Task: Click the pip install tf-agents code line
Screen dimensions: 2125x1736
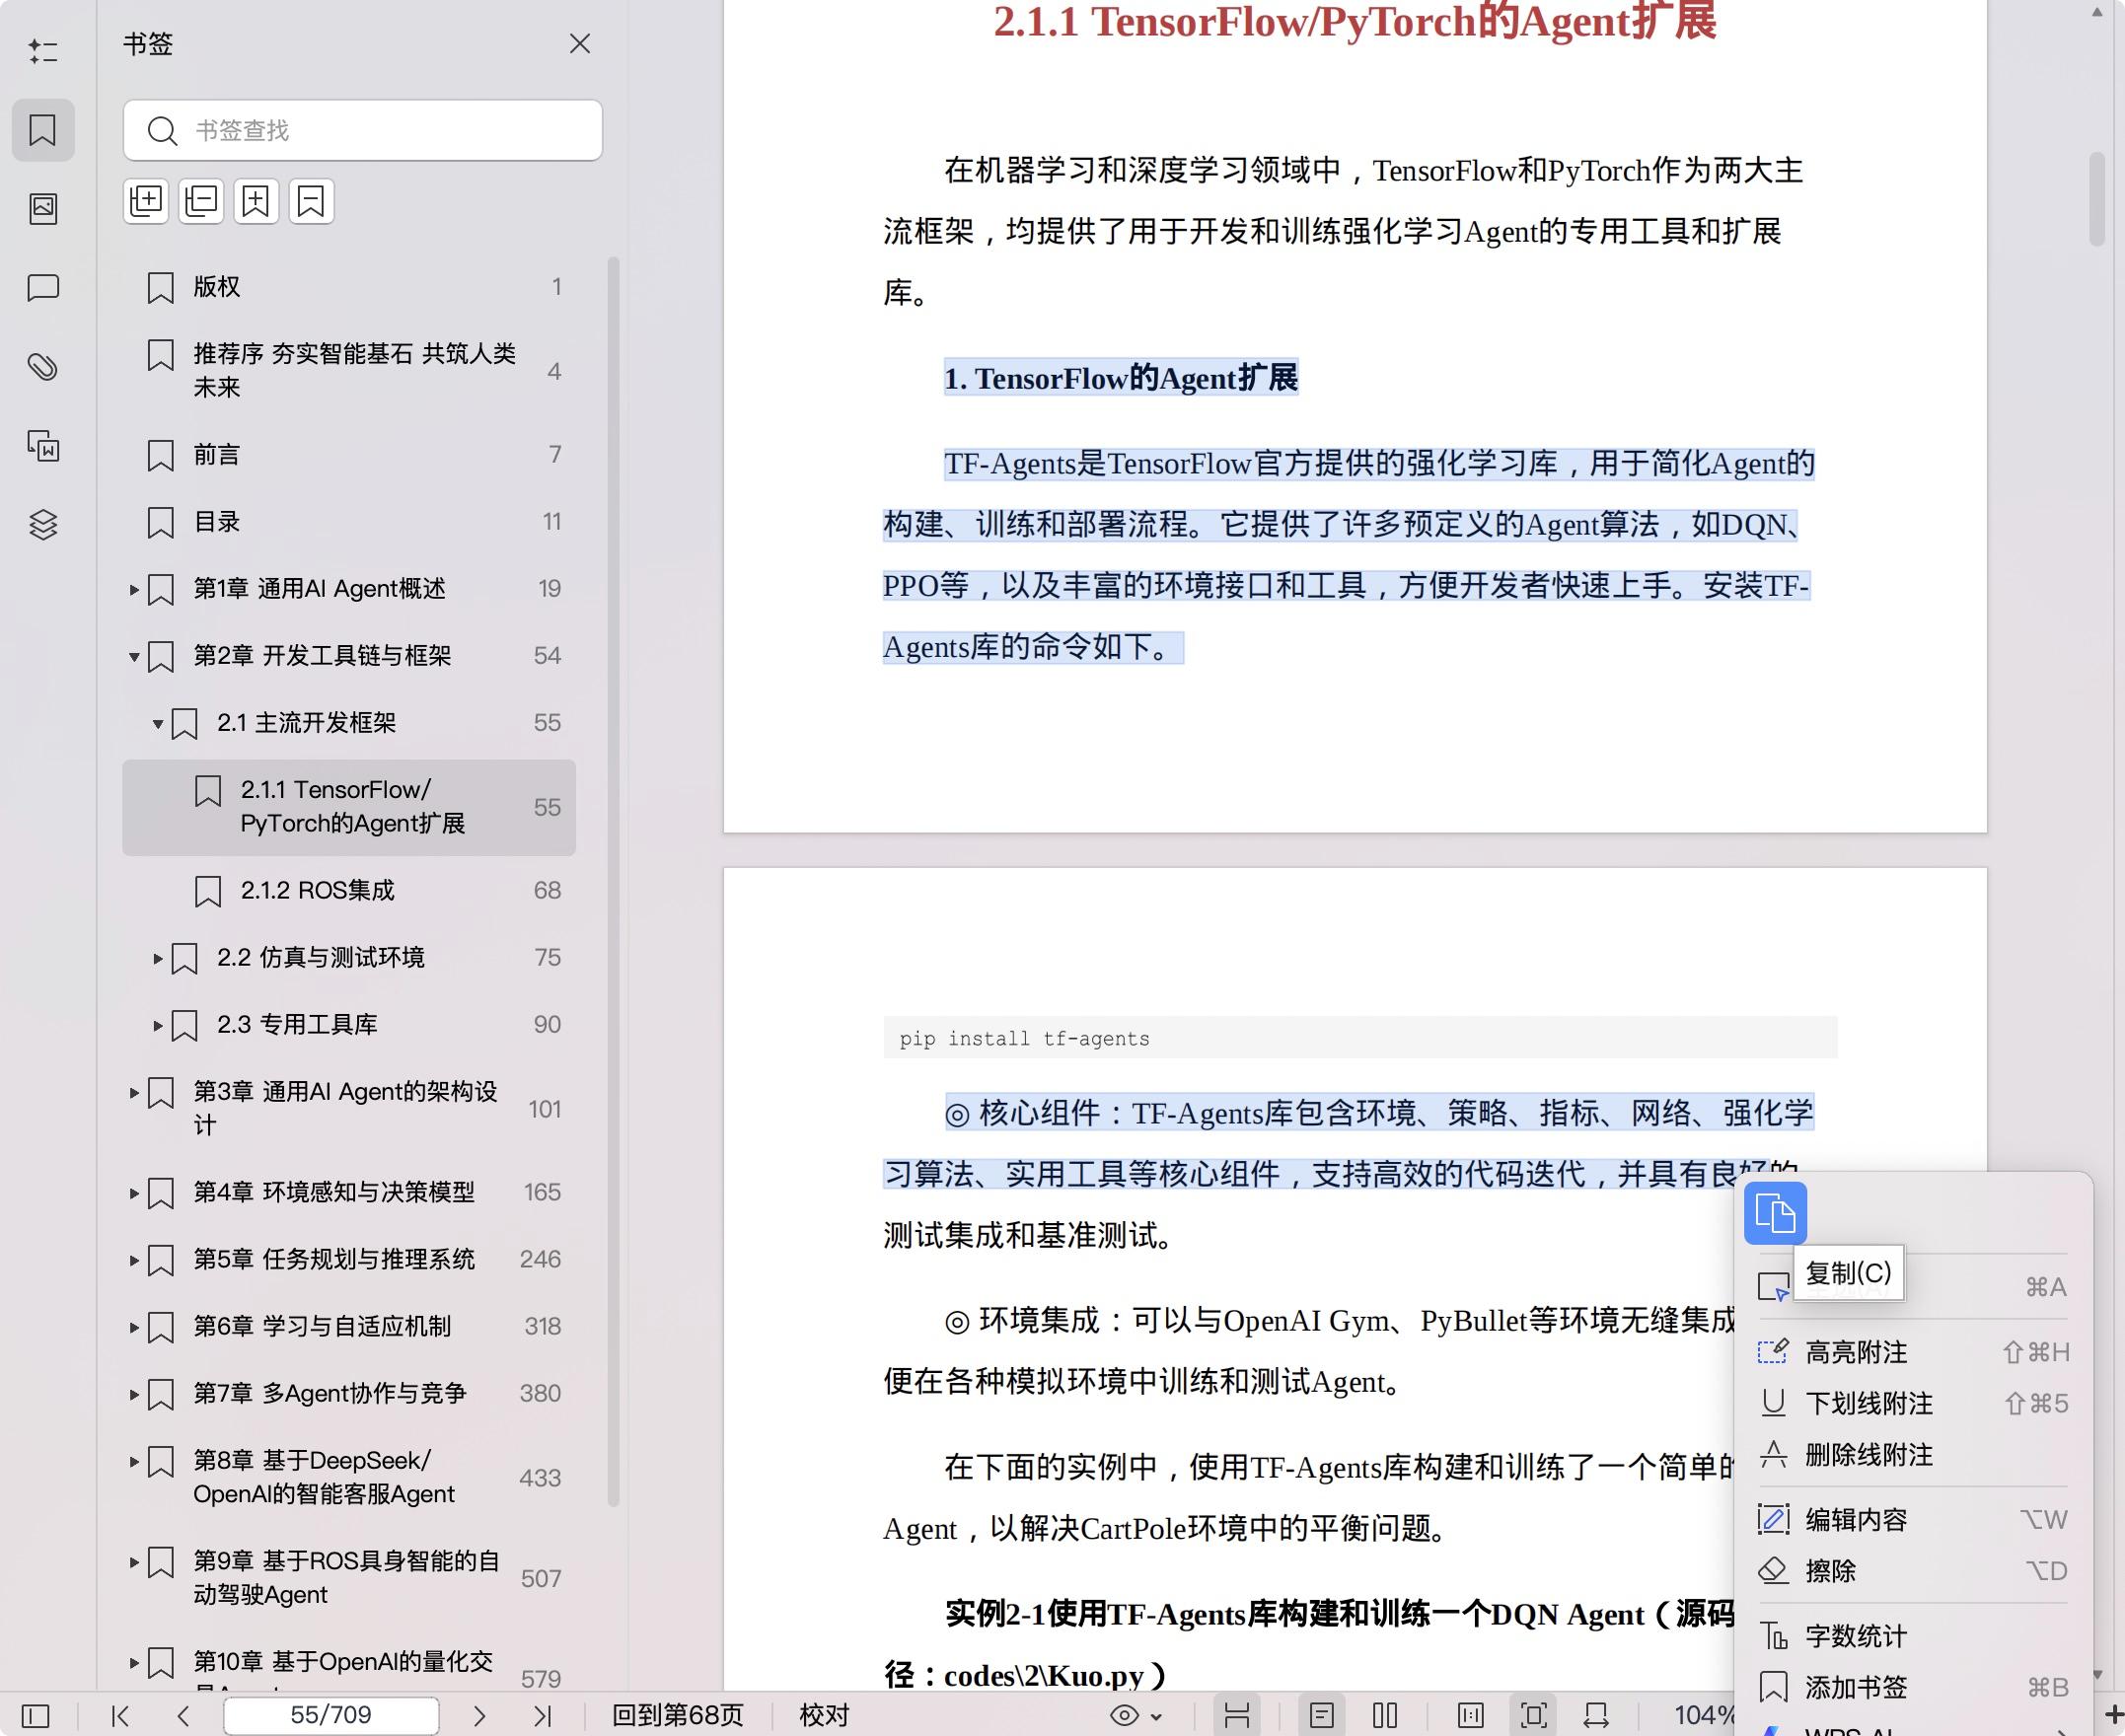Action: (x=1360, y=1038)
